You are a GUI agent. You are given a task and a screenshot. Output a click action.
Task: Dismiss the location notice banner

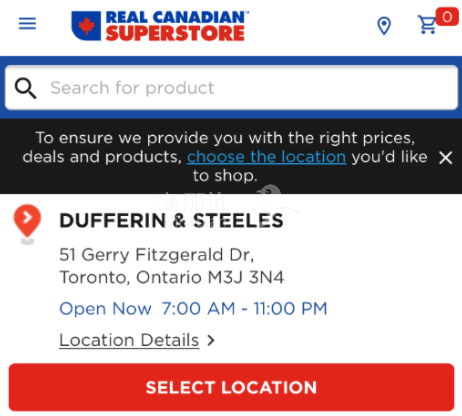446,158
